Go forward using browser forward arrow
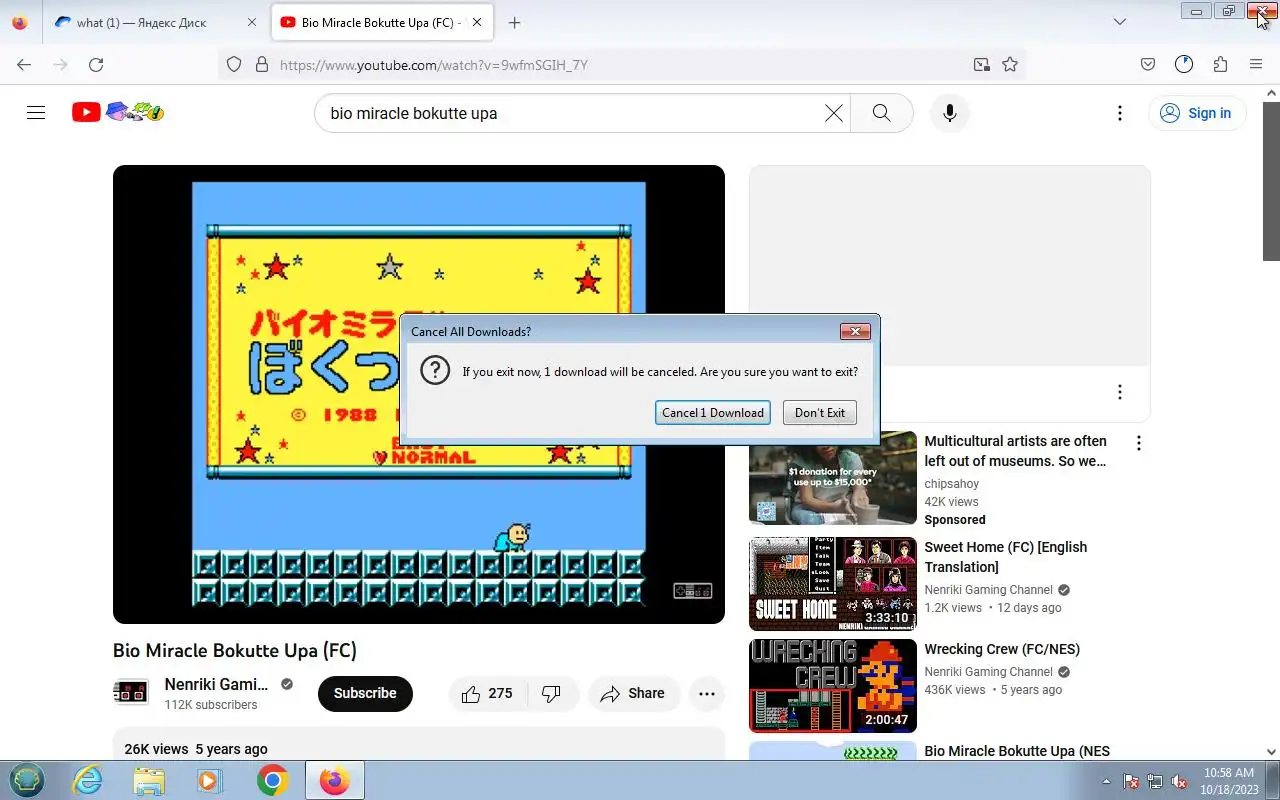 tap(60, 64)
